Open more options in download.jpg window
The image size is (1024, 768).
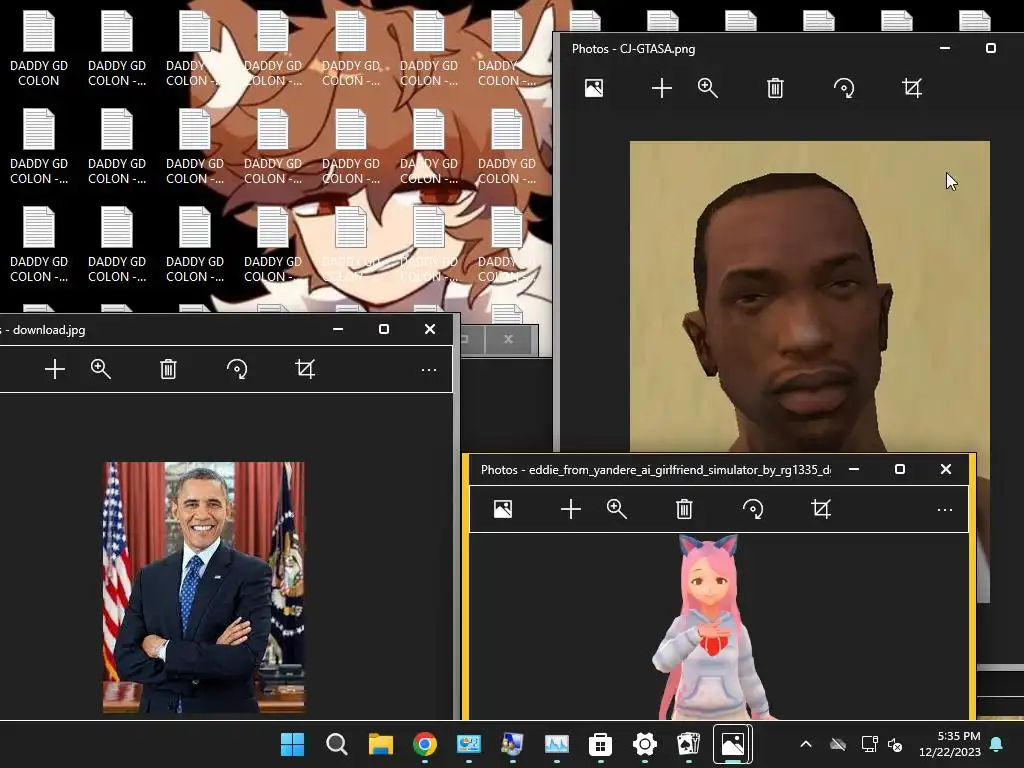coord(429,370)
